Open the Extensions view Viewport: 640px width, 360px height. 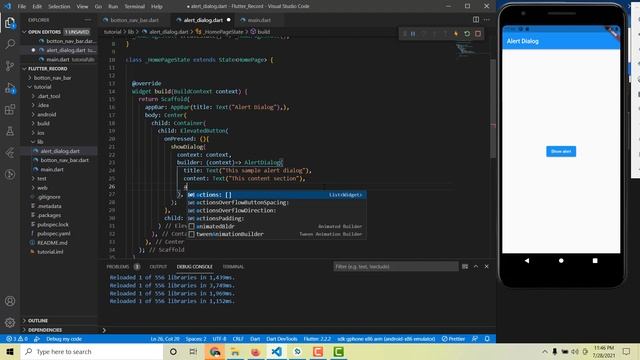pyautogui.click(x=10, y=109)
